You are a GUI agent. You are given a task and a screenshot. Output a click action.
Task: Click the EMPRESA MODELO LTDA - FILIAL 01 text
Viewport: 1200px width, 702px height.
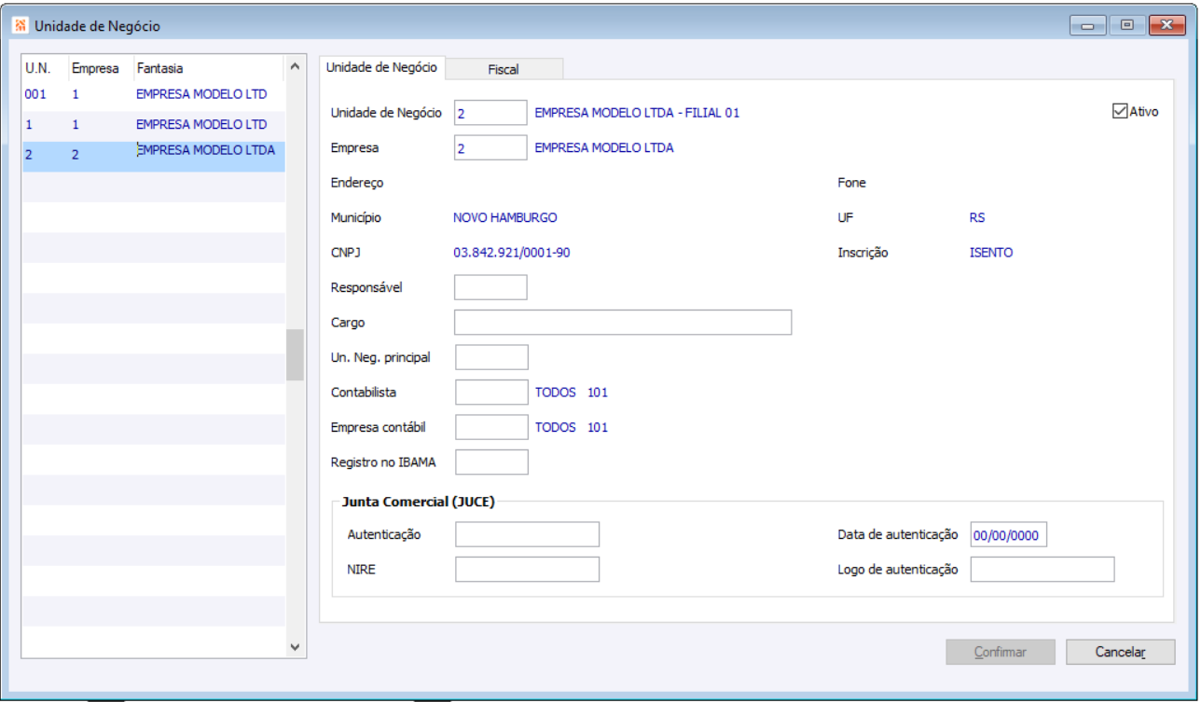pyautogui.click(x=637, y=113)
